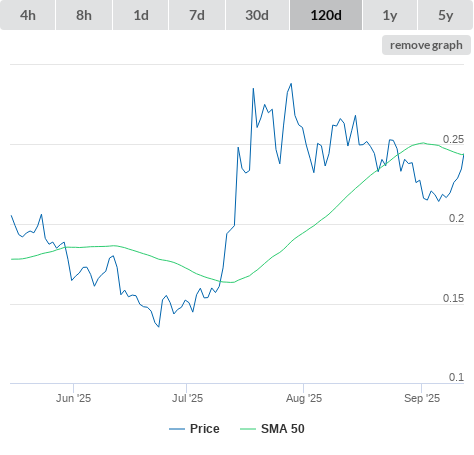Click the 0.15 price axis label
474x455 pixels.
click(453, 298)
